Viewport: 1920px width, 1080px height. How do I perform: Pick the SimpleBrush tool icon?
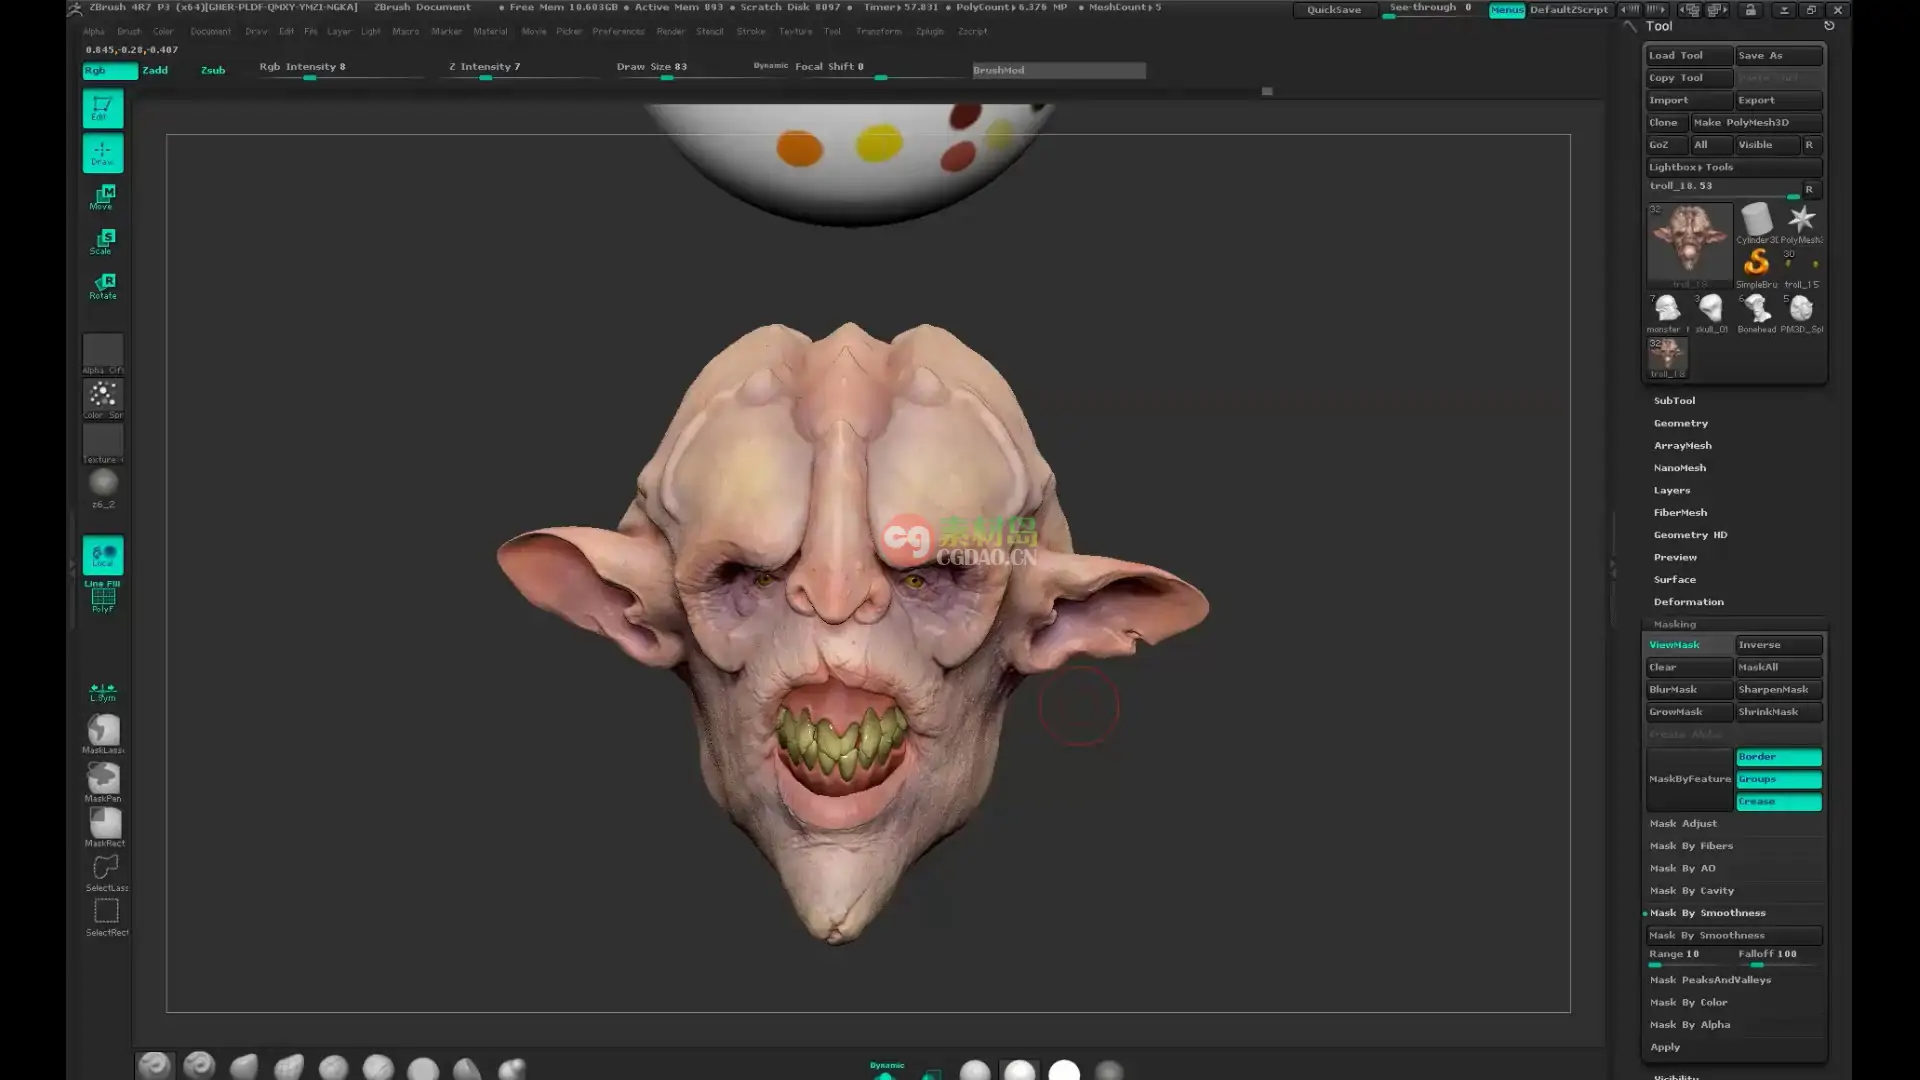pyautogui.click(x=1757, y=268)
